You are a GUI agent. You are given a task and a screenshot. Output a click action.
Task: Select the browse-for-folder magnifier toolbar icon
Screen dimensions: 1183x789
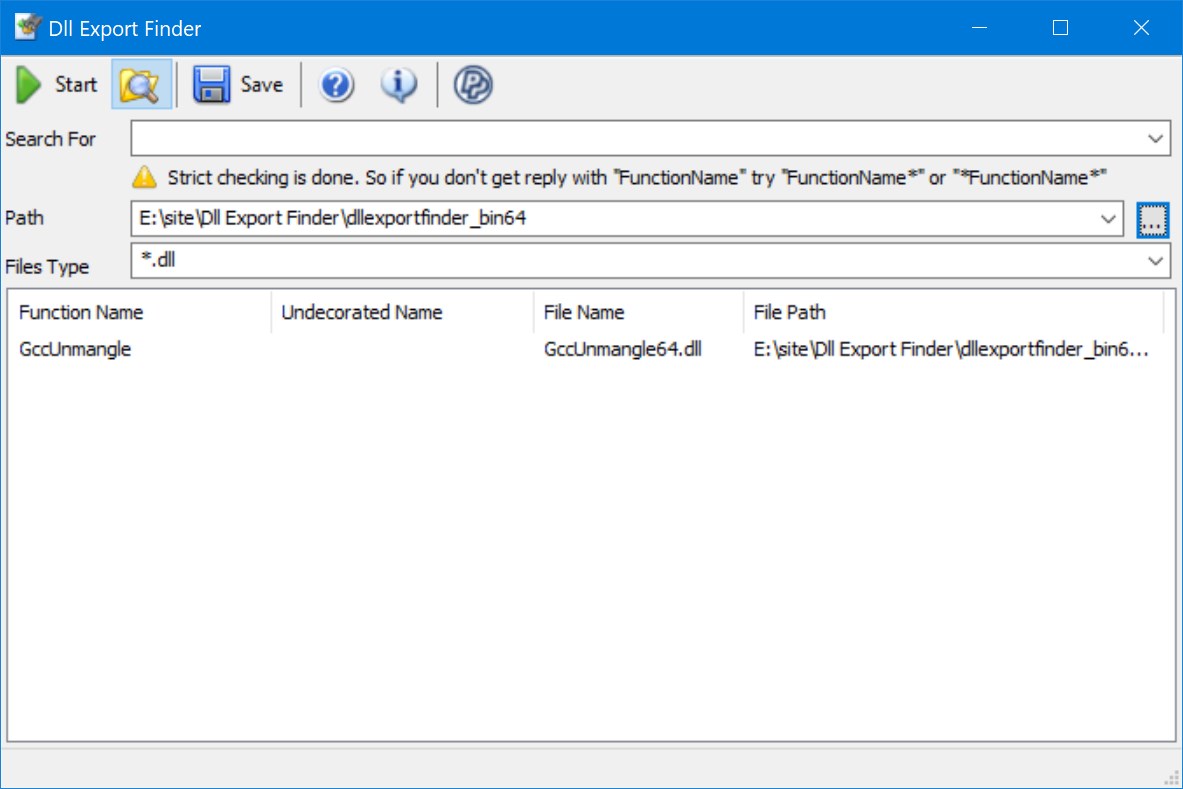(x=139, y=84)
